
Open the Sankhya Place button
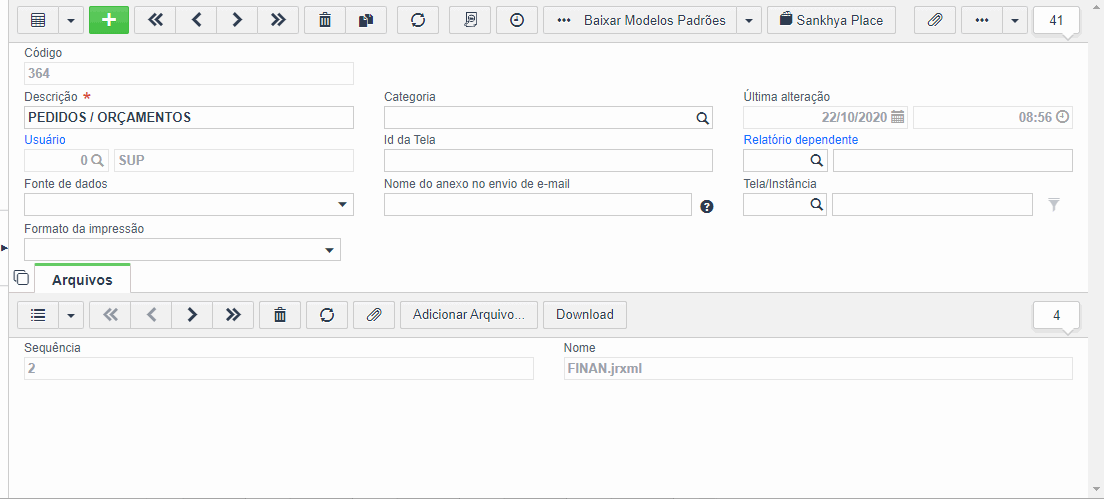click(832, 20)
